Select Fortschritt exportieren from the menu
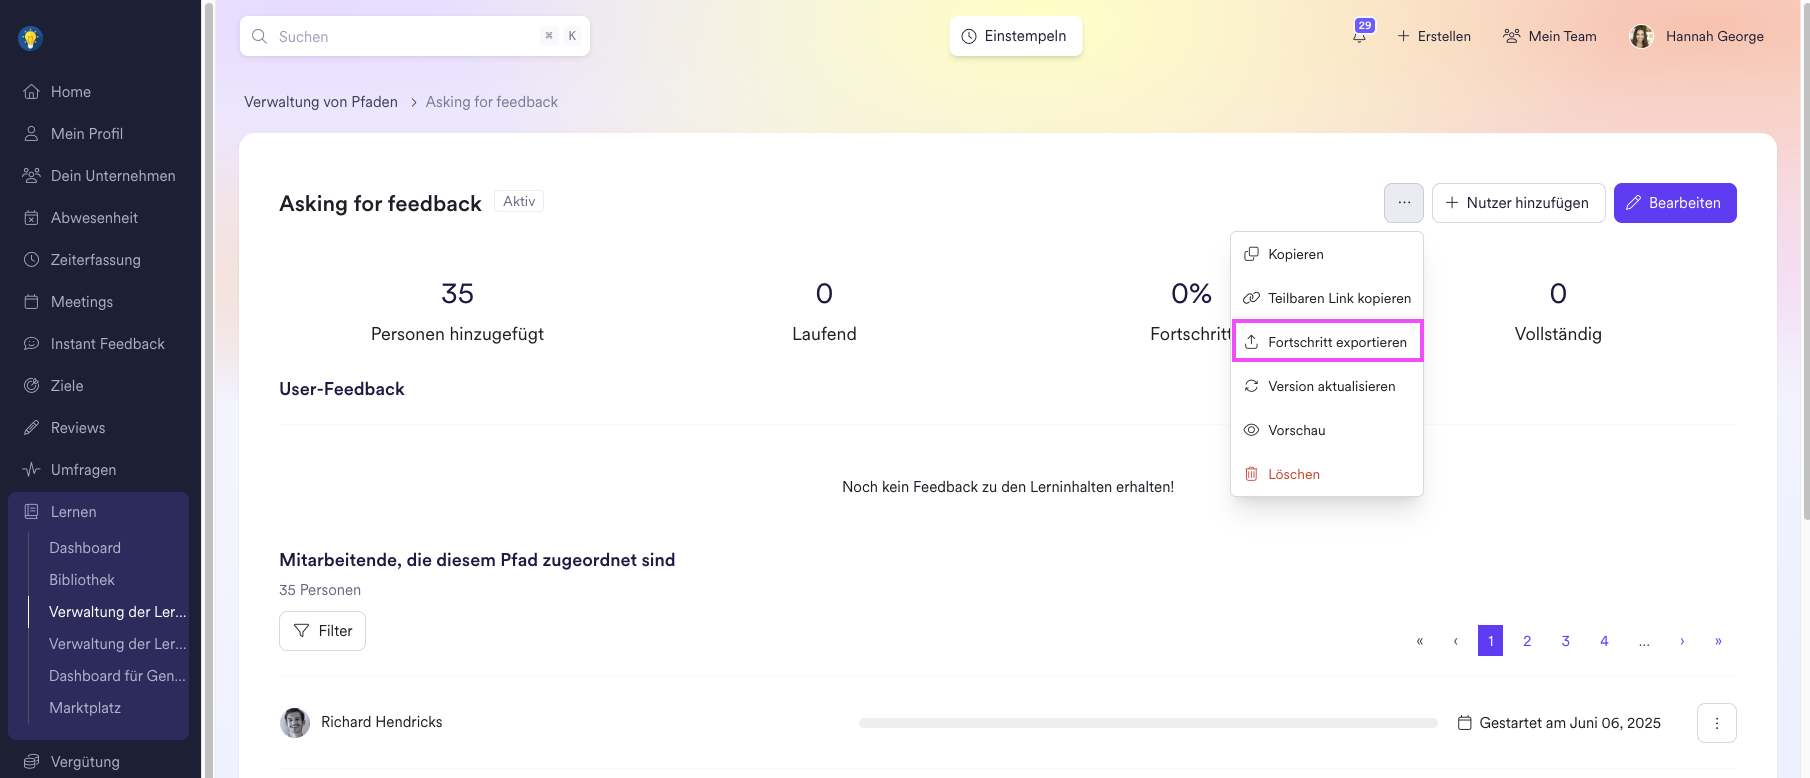1810x778 pixels. [1336, 342]
